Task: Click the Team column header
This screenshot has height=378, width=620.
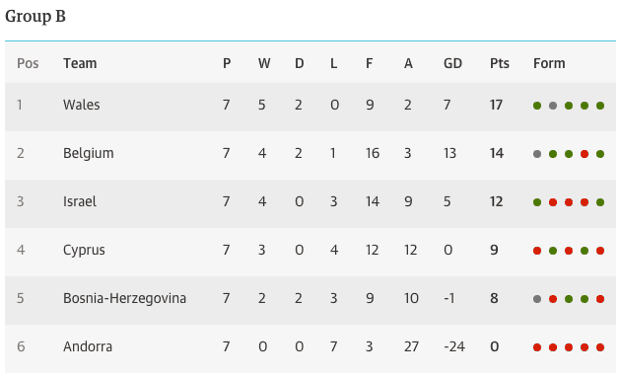Action: coord(80,63)
